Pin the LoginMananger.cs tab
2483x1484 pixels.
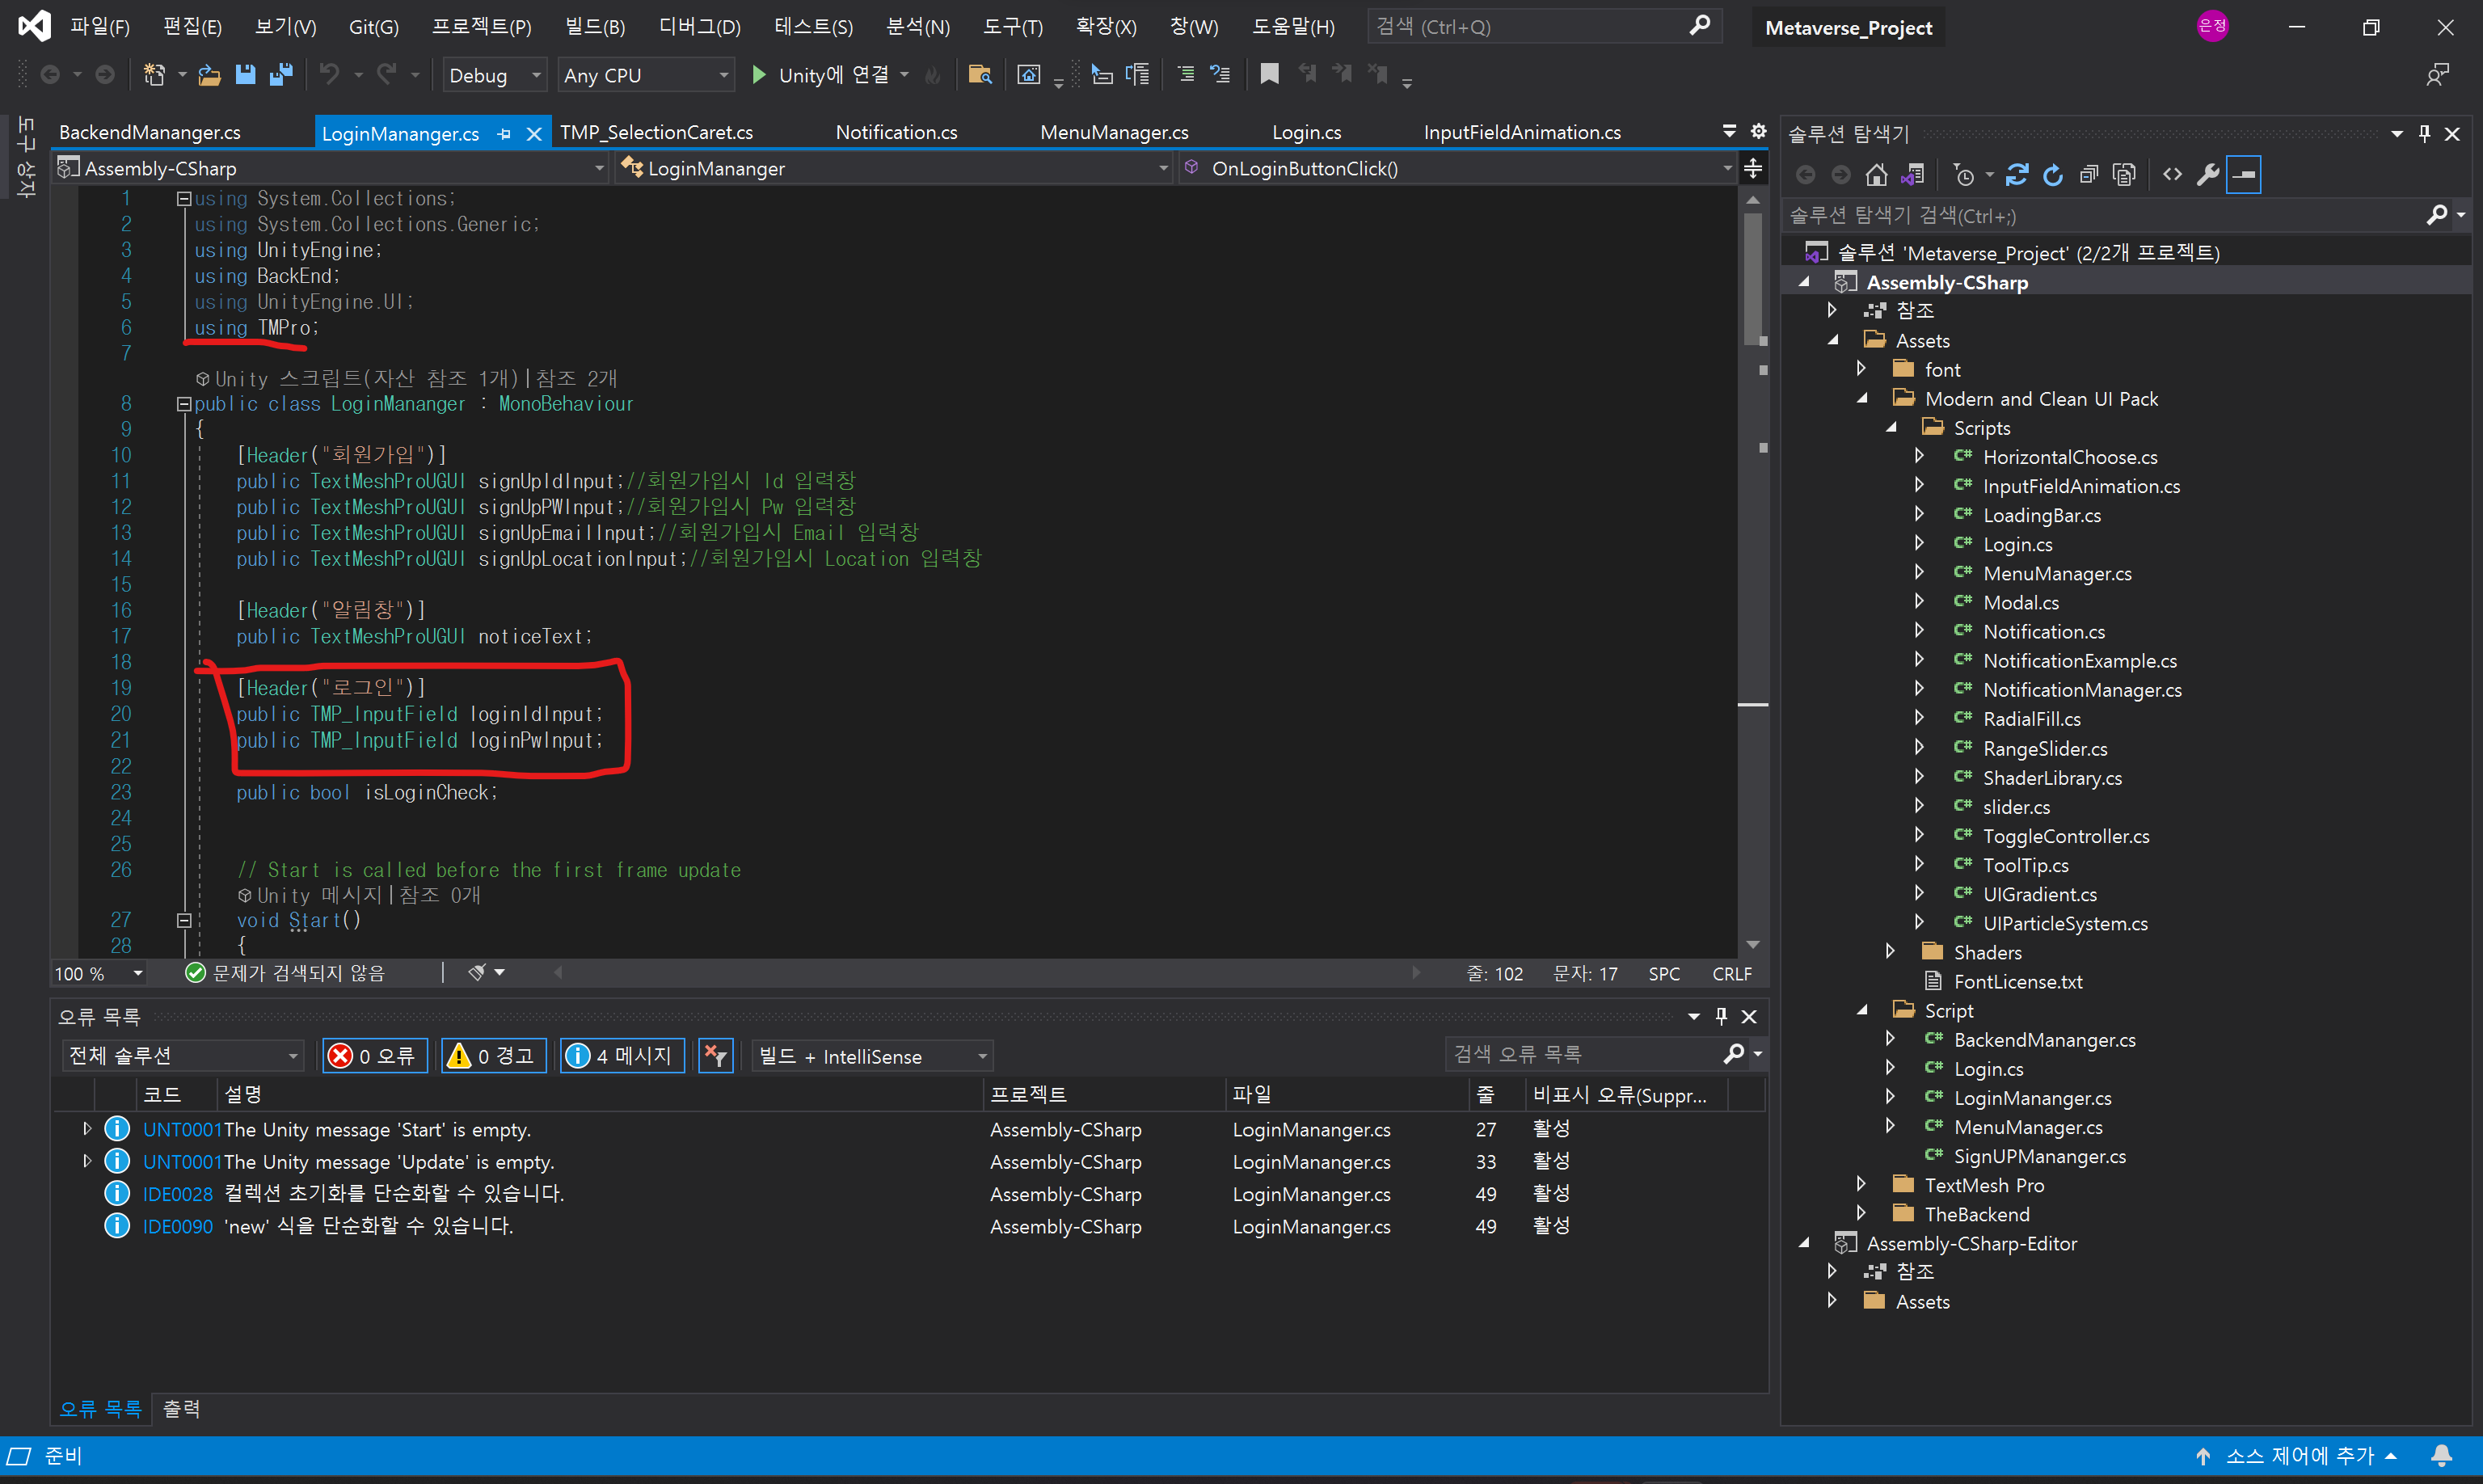click(504, 133)
